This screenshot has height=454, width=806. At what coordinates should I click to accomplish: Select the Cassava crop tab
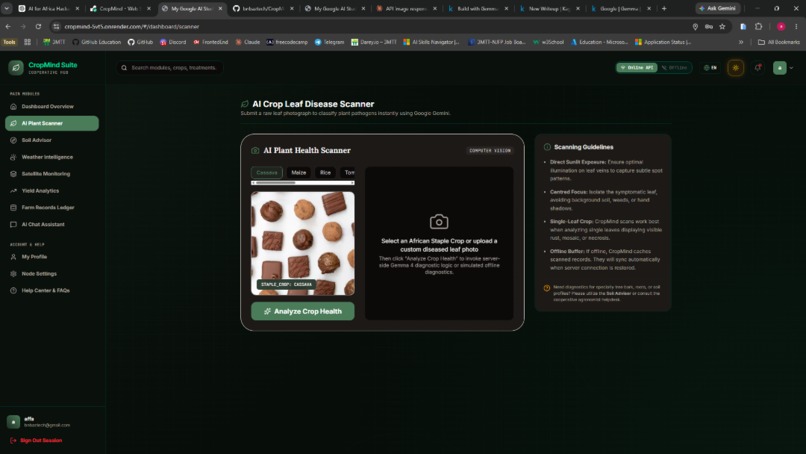tap(267, 172)
